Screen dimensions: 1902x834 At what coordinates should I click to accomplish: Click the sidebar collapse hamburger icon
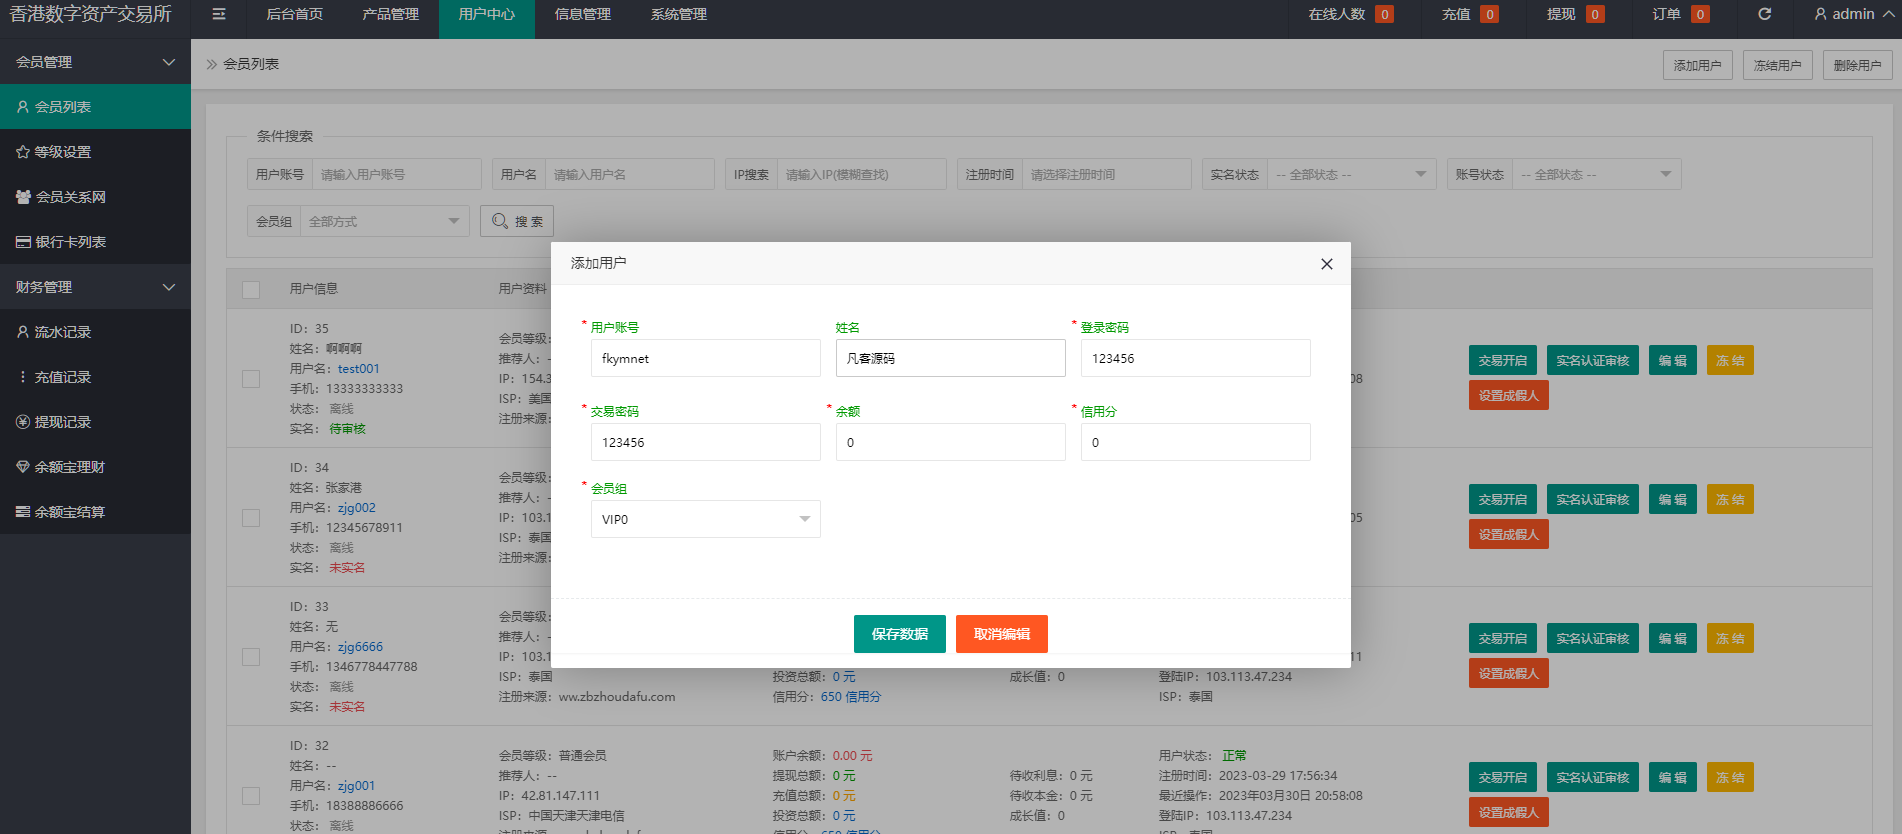(219, 14)
